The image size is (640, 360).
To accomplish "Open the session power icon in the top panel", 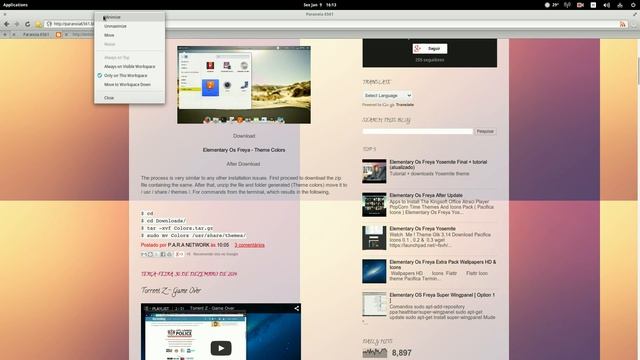I will 633,5.
